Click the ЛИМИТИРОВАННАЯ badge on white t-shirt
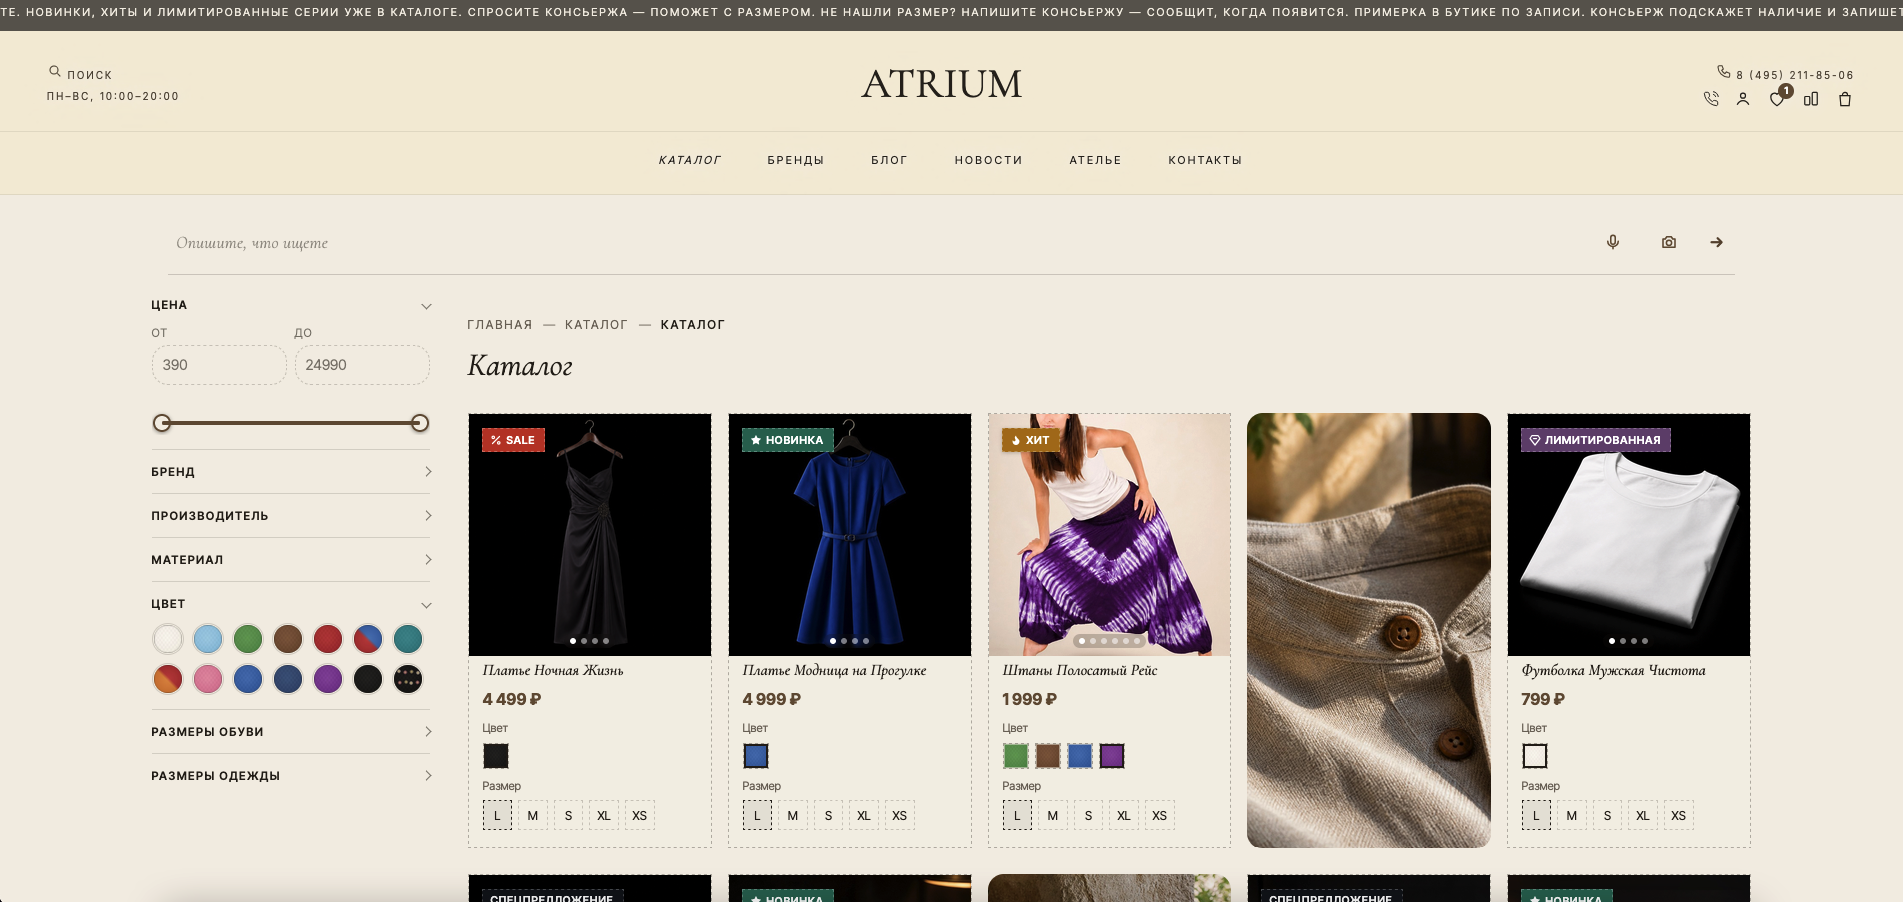 [1596, 440]
